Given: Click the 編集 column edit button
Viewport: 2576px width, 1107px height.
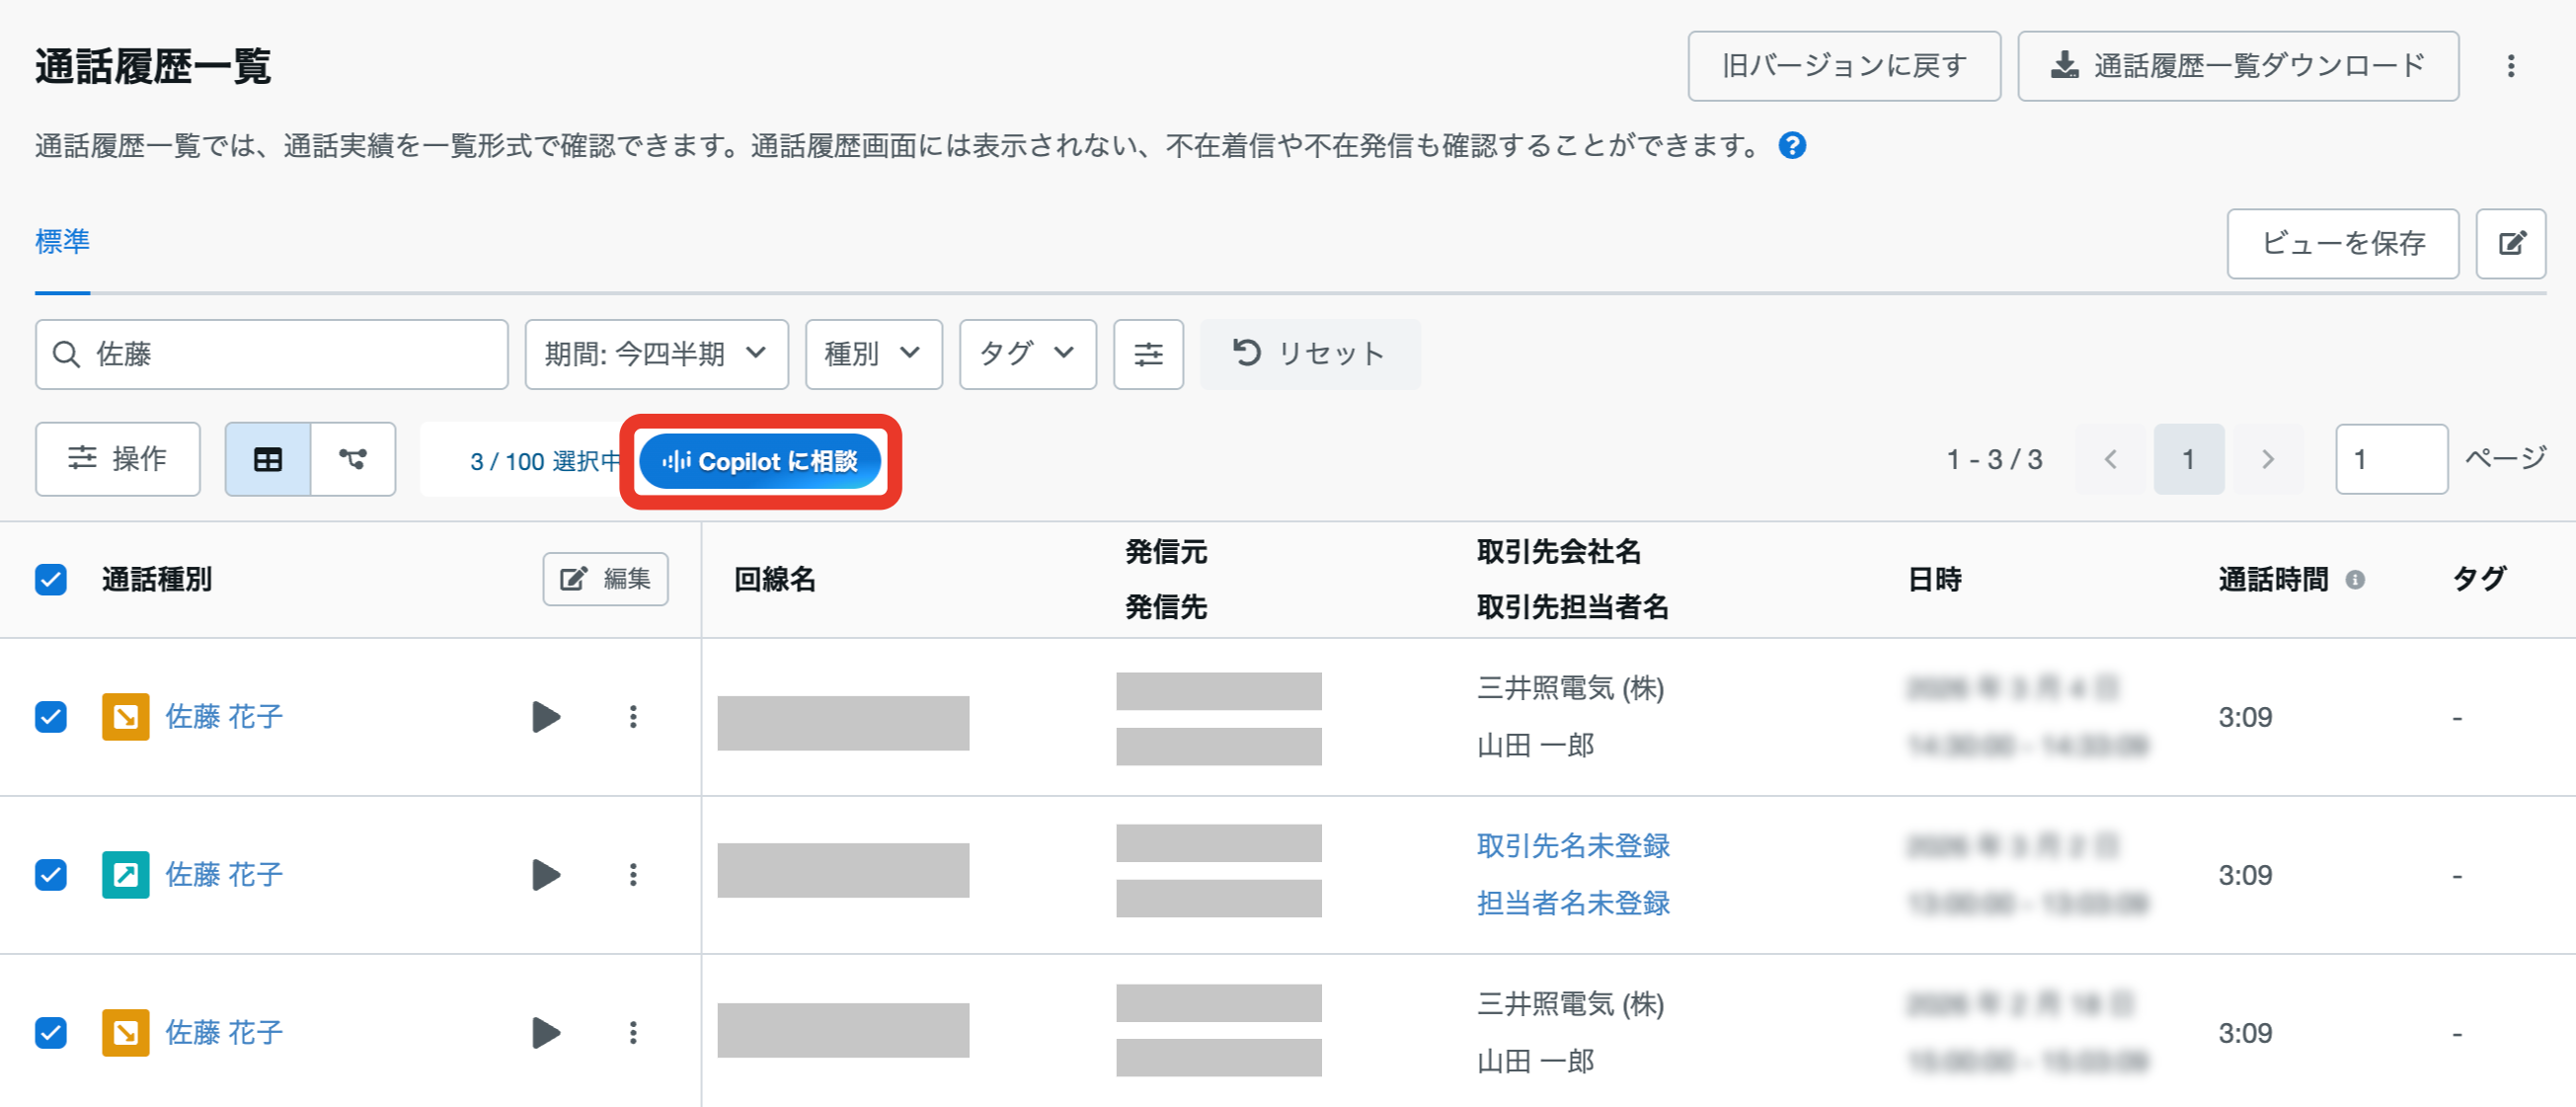Looking at the screenshot, I should click(606, 579).
